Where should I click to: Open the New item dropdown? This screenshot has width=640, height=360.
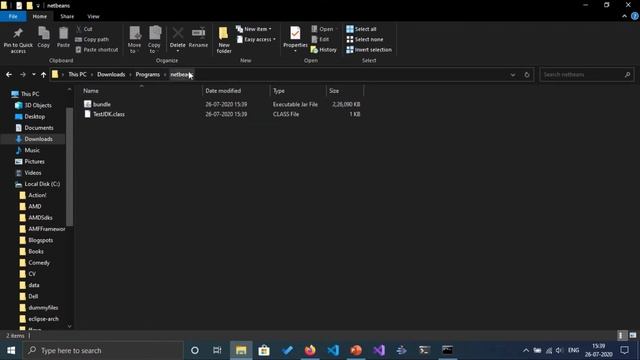tap(253, 29)
